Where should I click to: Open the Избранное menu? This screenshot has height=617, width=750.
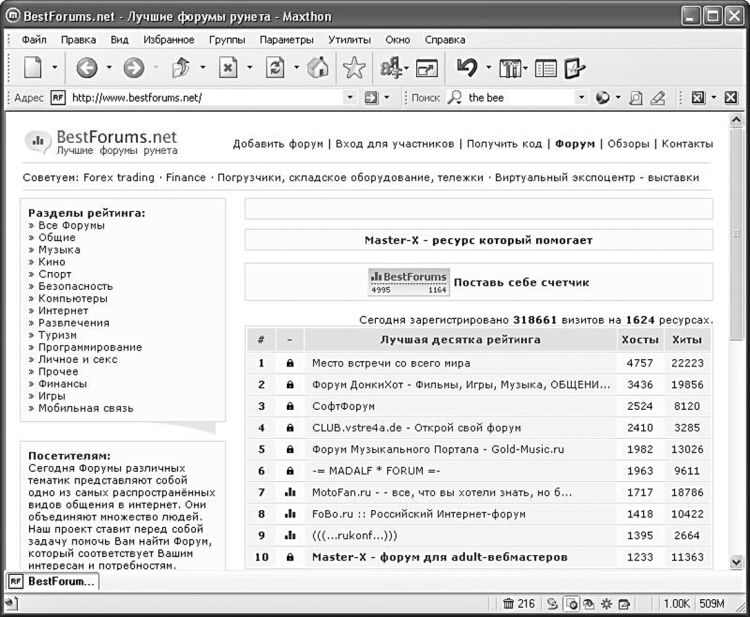tap(169, 40)
